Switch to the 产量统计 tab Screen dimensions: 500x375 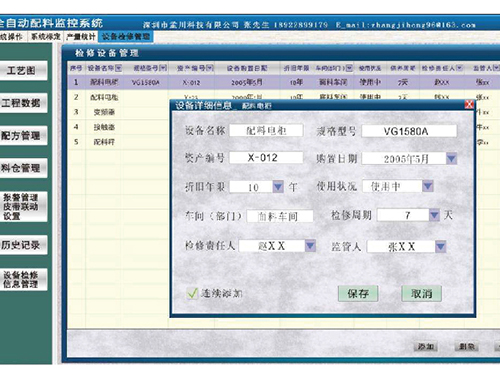point(80,37)
